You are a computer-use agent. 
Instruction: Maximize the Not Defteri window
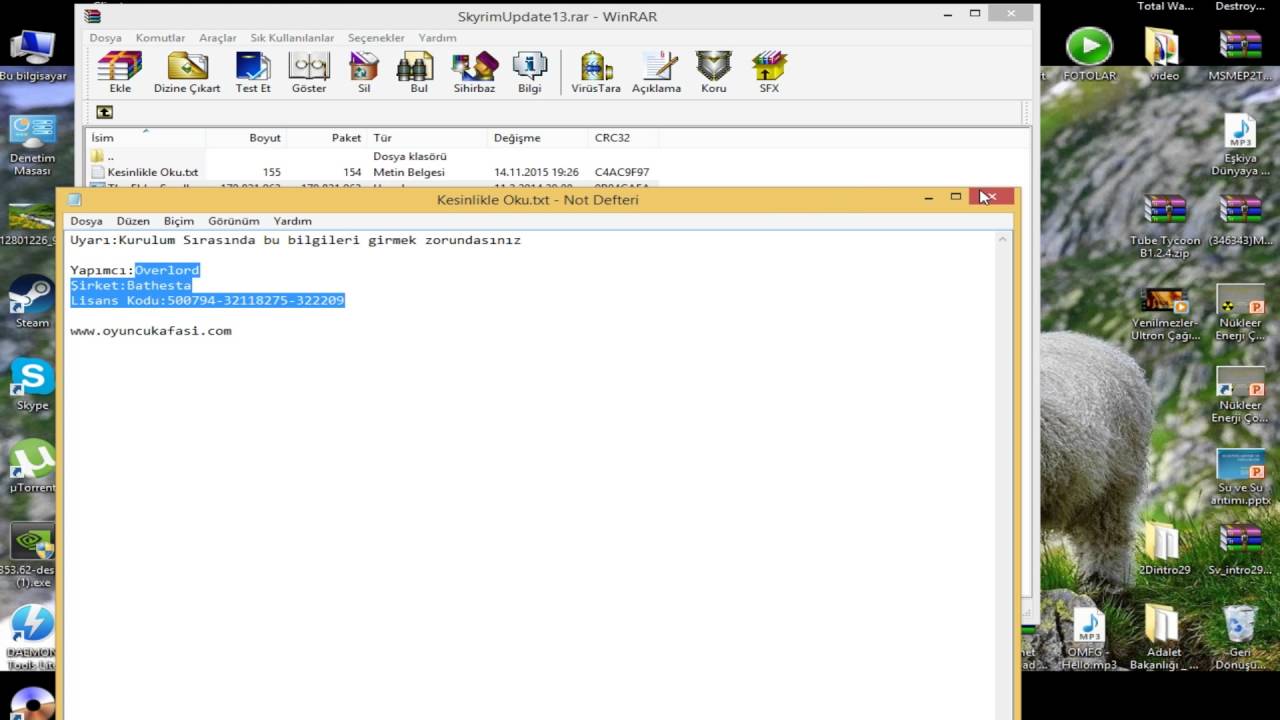point(955,197)
